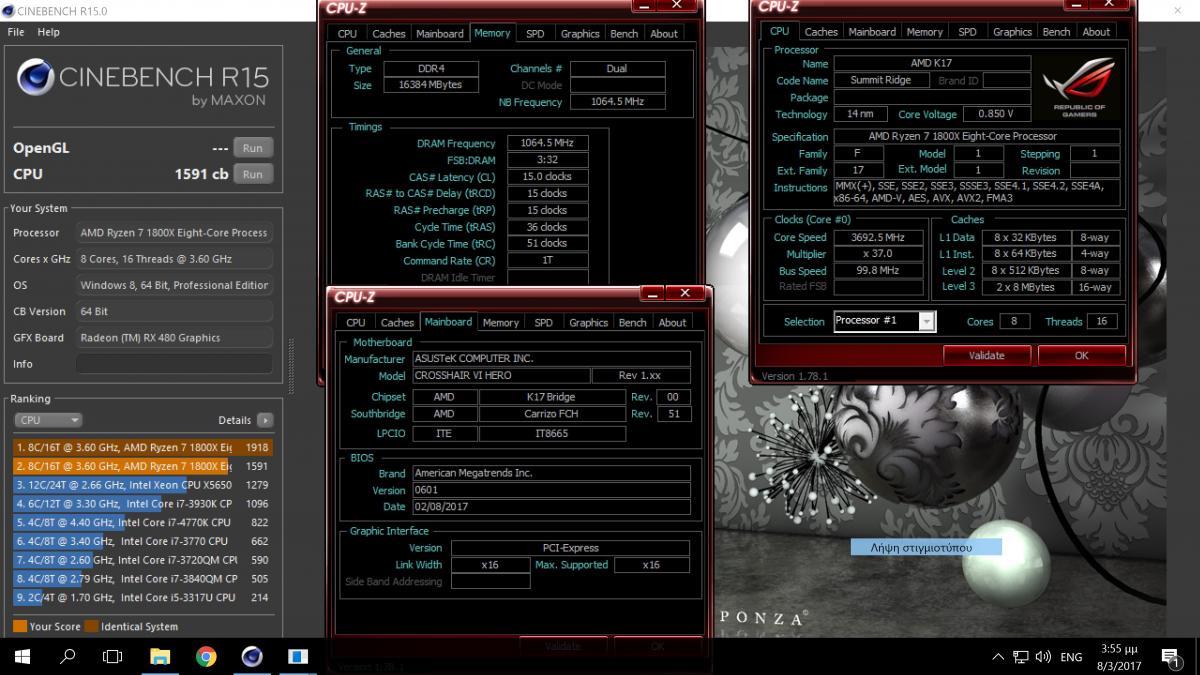
Task: Click the brown Identical System legend swatch
Action: coord(91,627)
